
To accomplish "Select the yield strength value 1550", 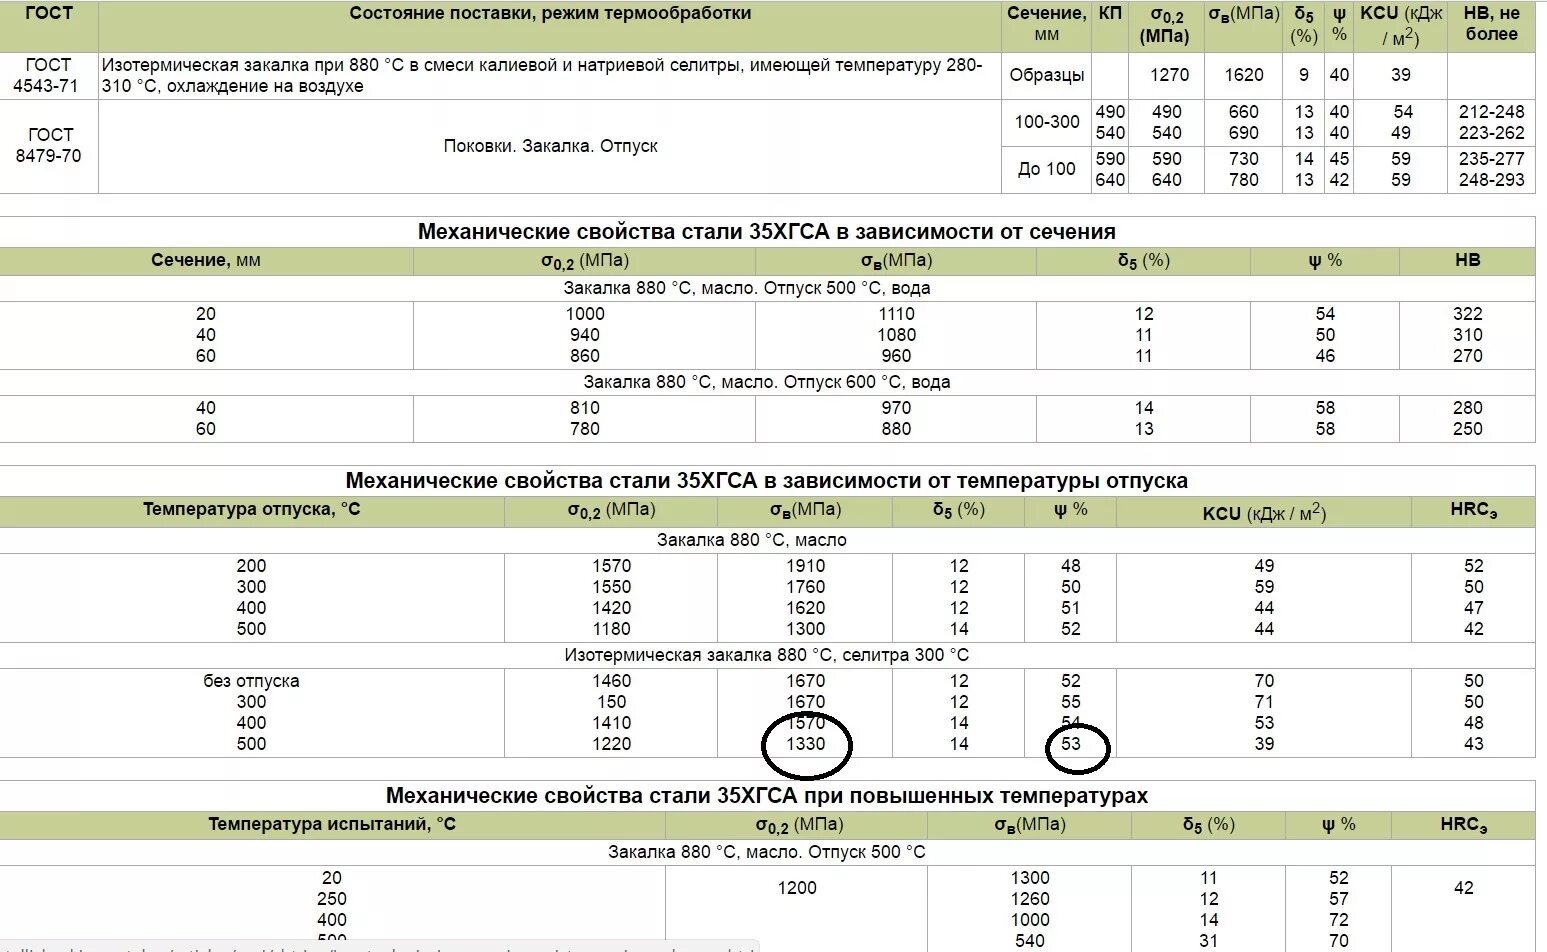I will (x=611, y=587).
